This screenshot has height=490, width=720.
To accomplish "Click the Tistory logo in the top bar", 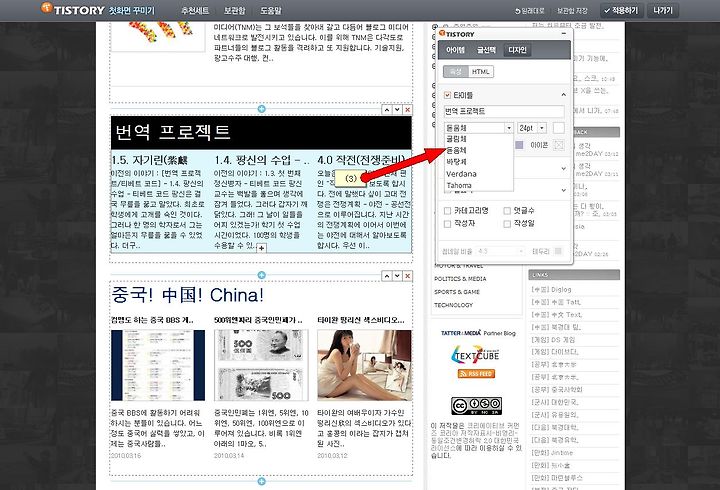I will pyautogui.click(x=73, y=9).
